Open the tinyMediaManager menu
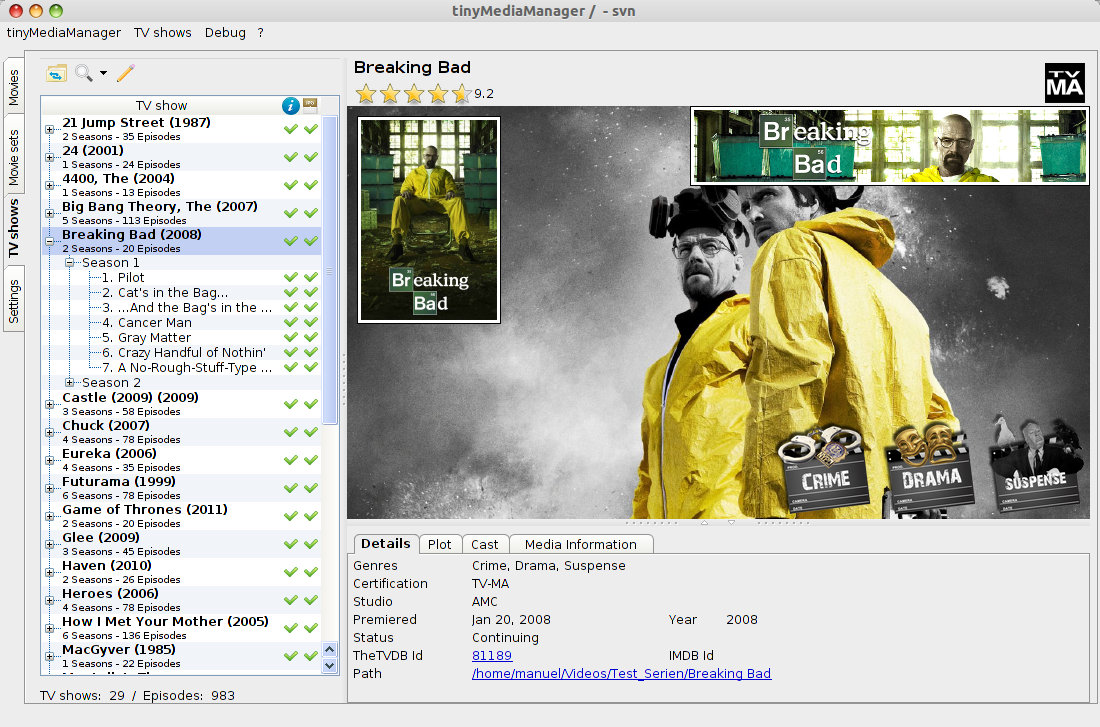This screenshot has width=1100, height=727. [x=64, y=32]
